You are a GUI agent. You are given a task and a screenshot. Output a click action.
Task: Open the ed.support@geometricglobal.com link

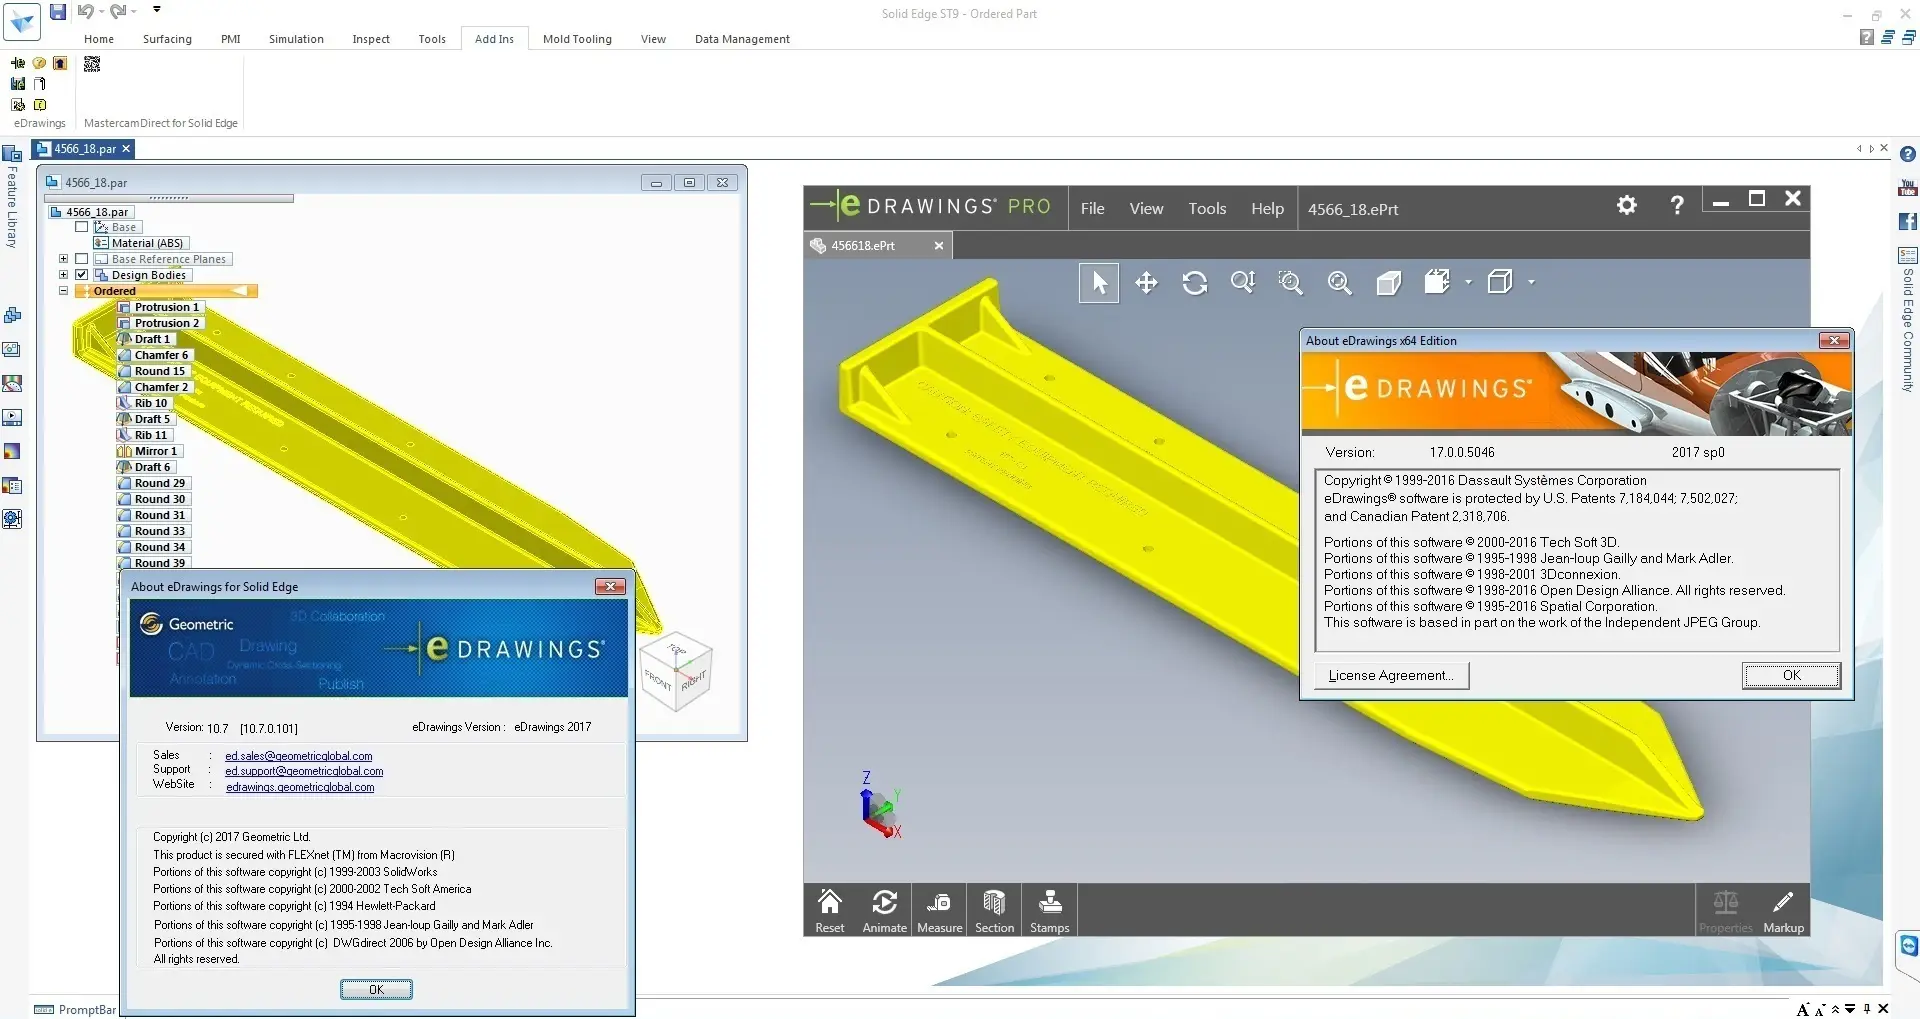click(x=304, y=771)
